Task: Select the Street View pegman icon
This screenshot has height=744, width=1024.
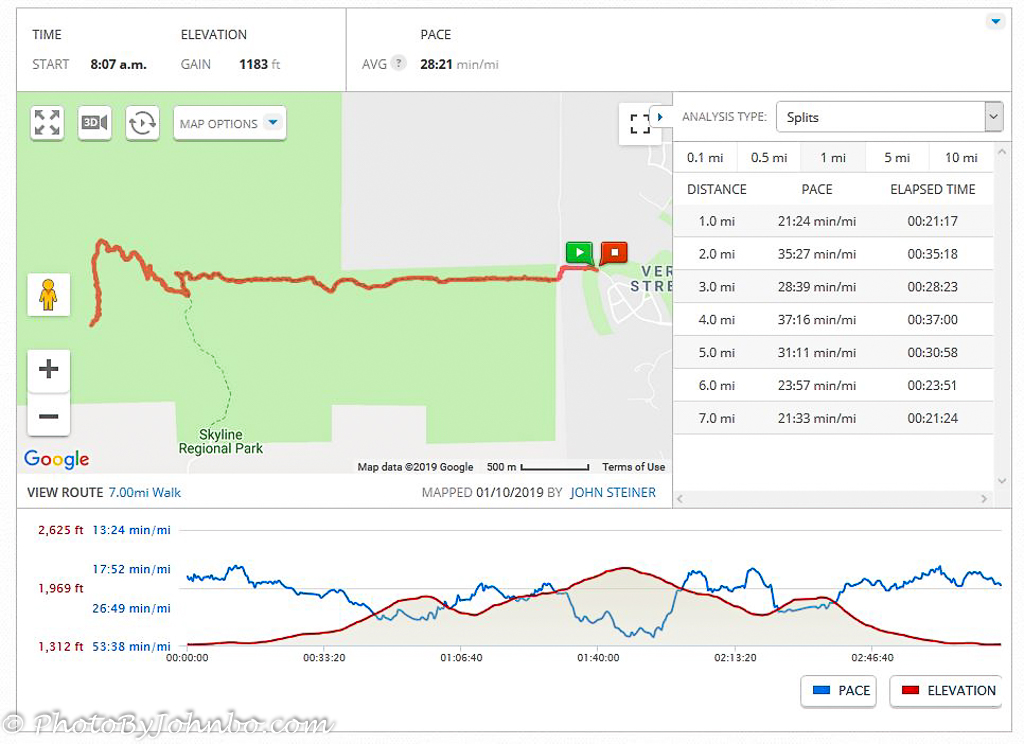Action: [x=49, y=295]
